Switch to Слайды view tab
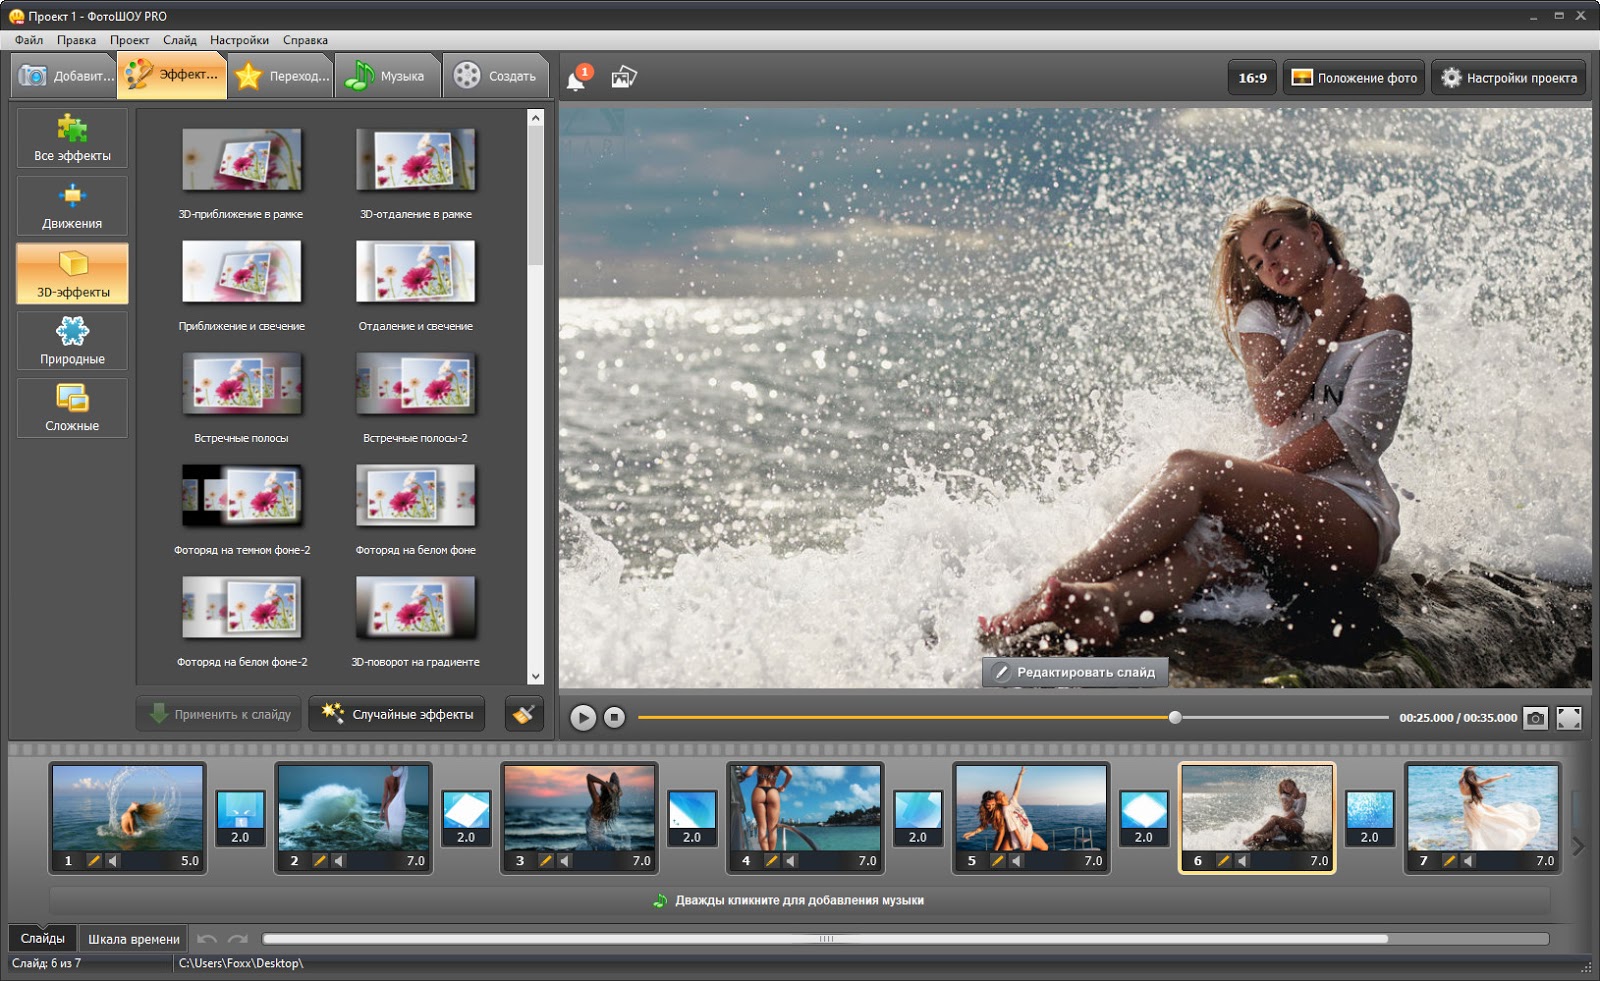This screenshot has width=1600, height=981. 42,938
